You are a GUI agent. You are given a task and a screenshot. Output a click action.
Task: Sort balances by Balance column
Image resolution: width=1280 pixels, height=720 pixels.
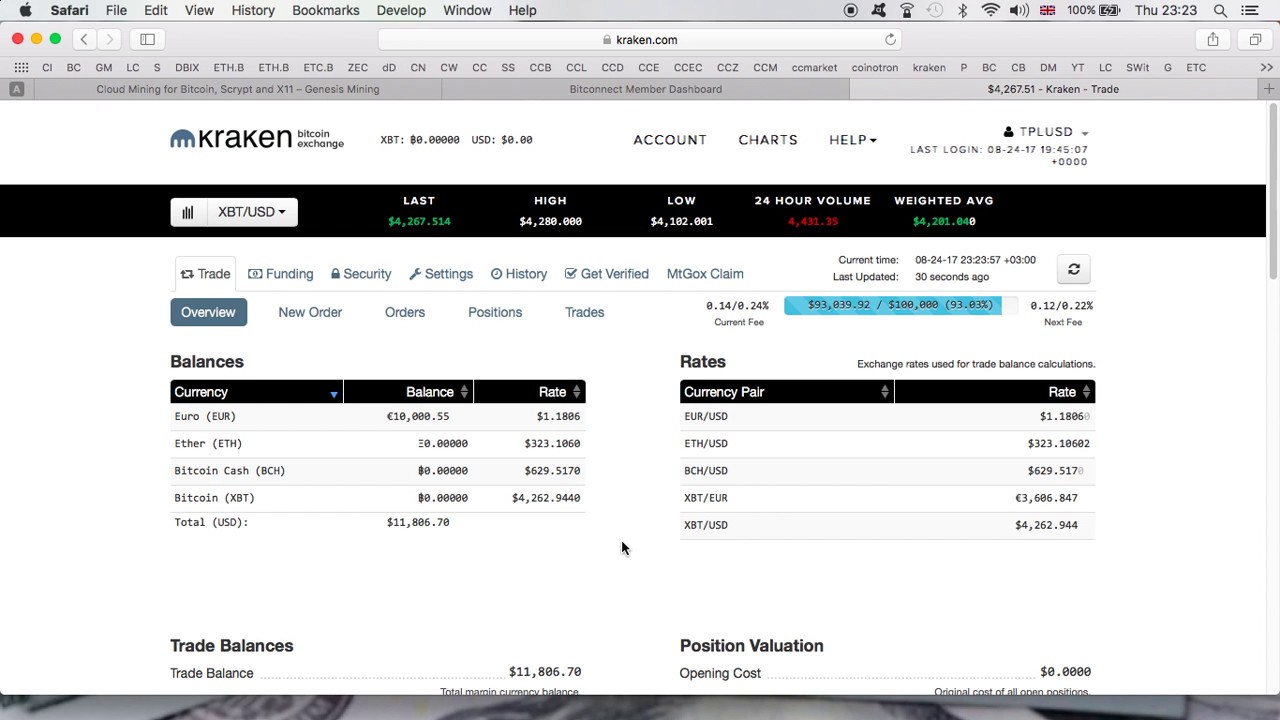[x=408, y=392]
